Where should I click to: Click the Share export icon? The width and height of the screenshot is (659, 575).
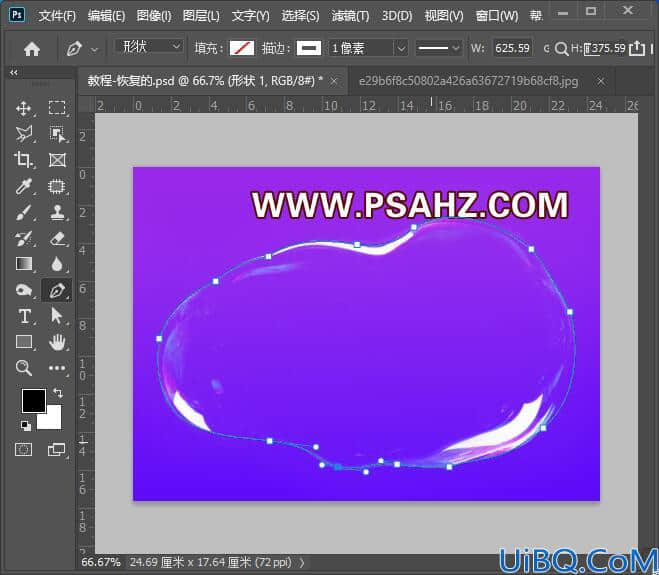[637, 48]
